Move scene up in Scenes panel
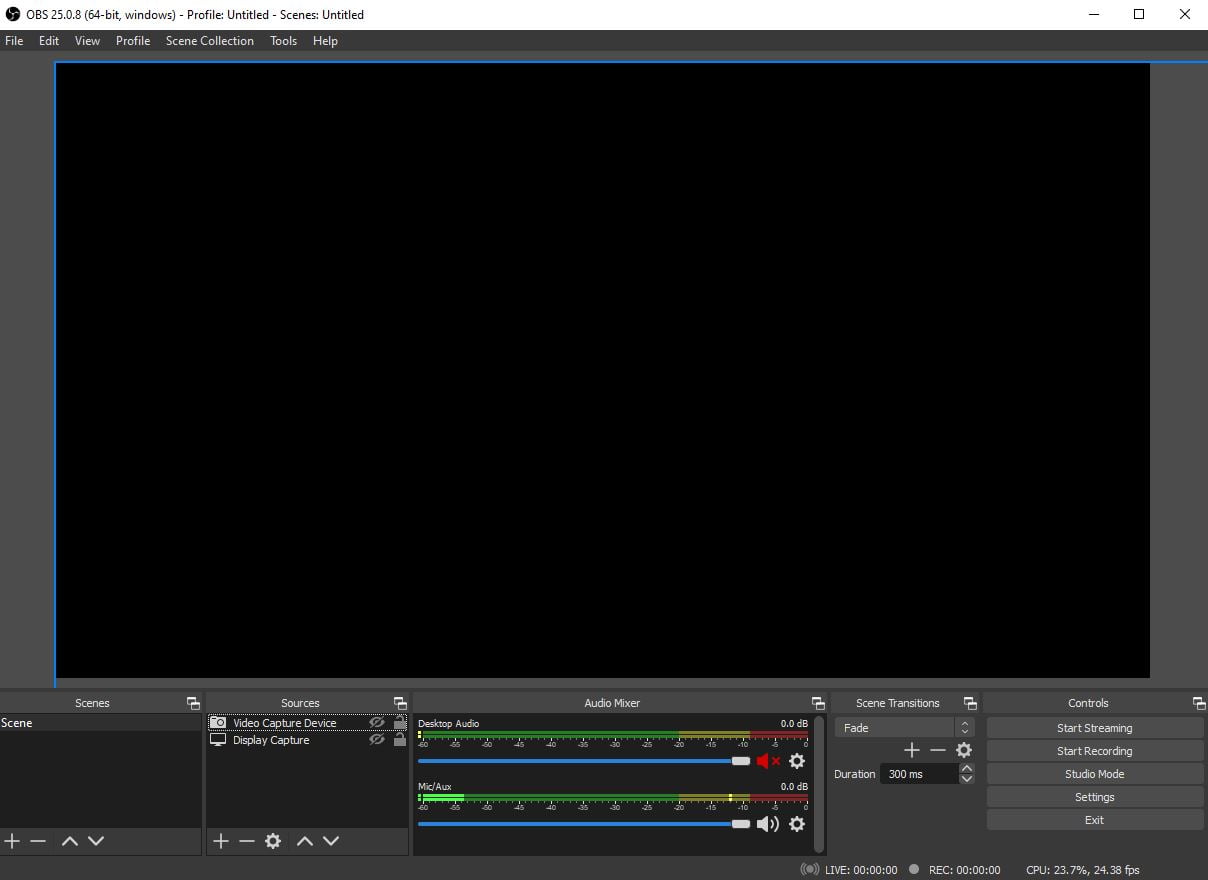 (x=69, y=841)
